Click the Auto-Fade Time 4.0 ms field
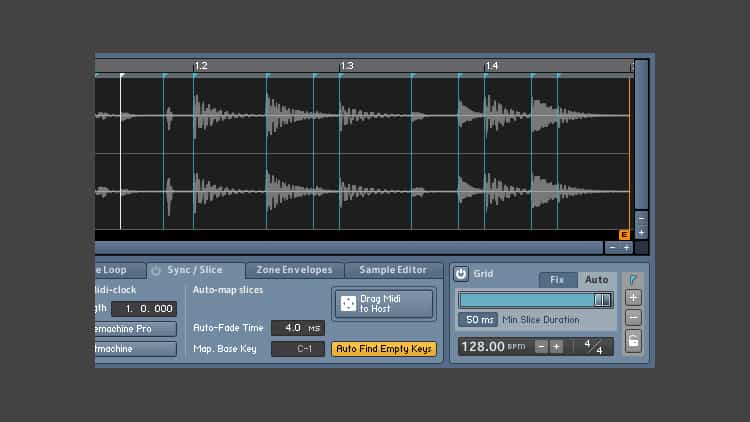Image resolution: width=750 pixels, height=422 pixels. point(298,328)
